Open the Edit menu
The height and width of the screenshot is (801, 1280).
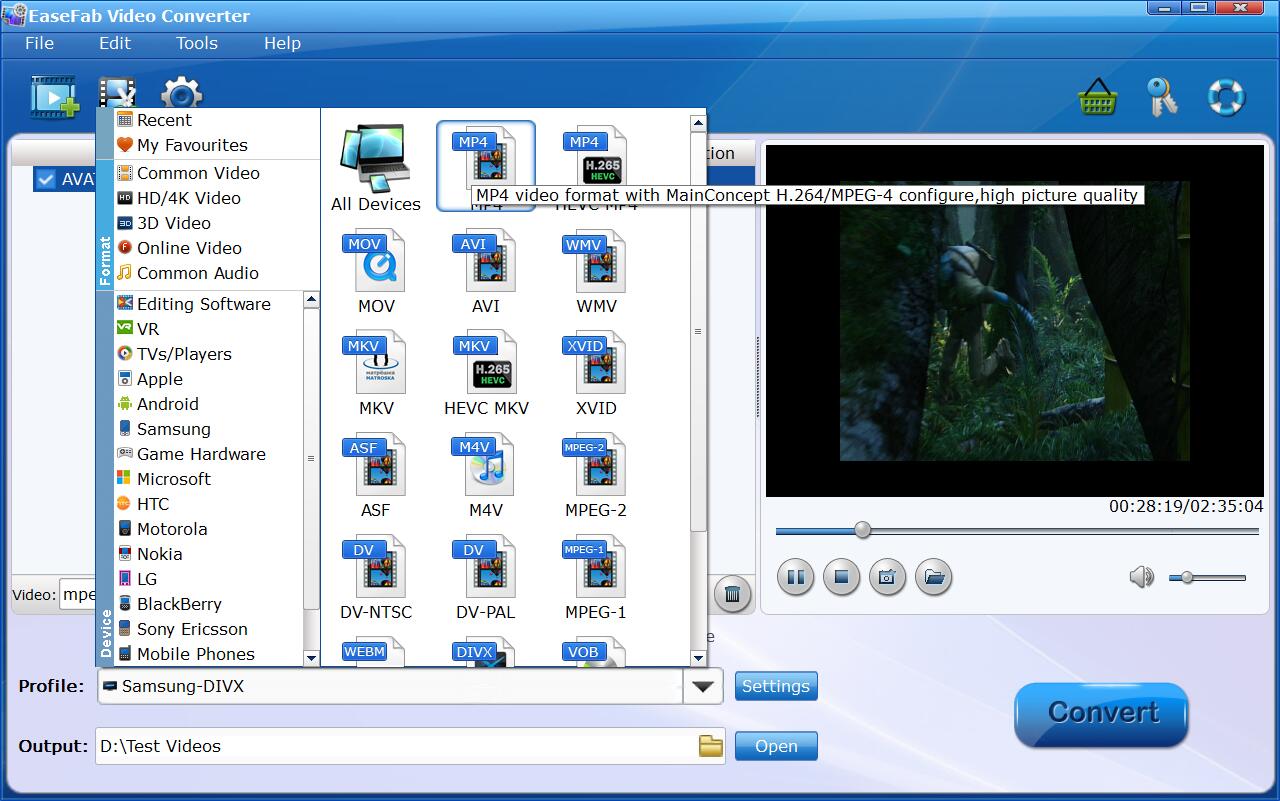(115, 43)
